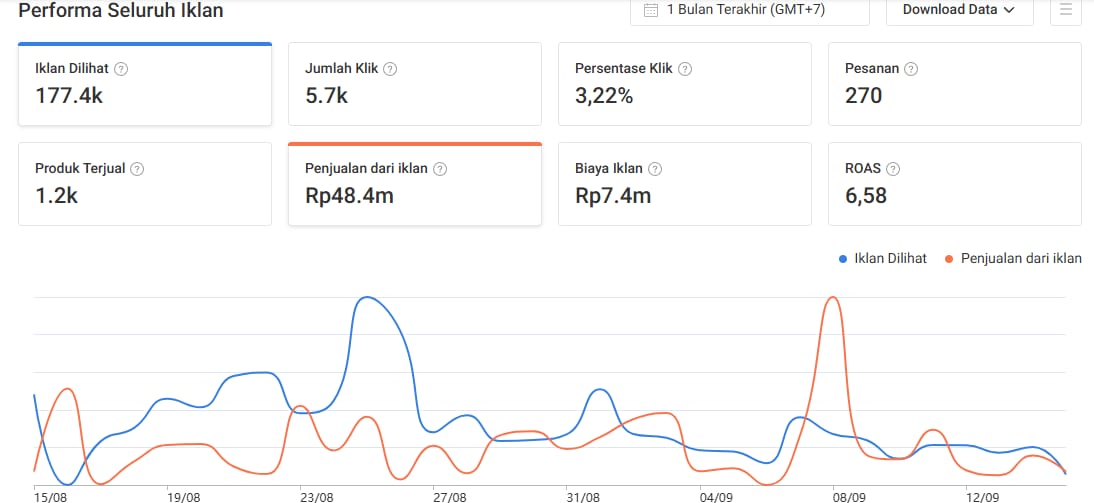Click help icon next to ROAS
This screenshot has height=503, width=1094.
pyautogui.click(x=893, y=169)
